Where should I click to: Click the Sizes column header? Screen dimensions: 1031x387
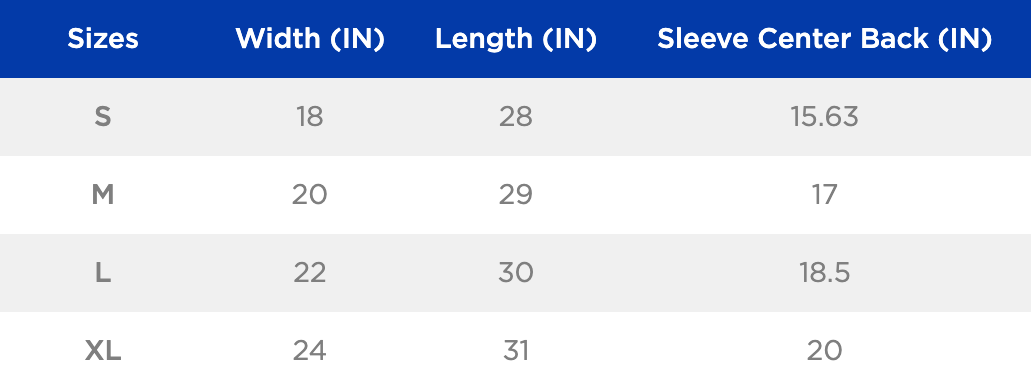[x=103, y=39]
